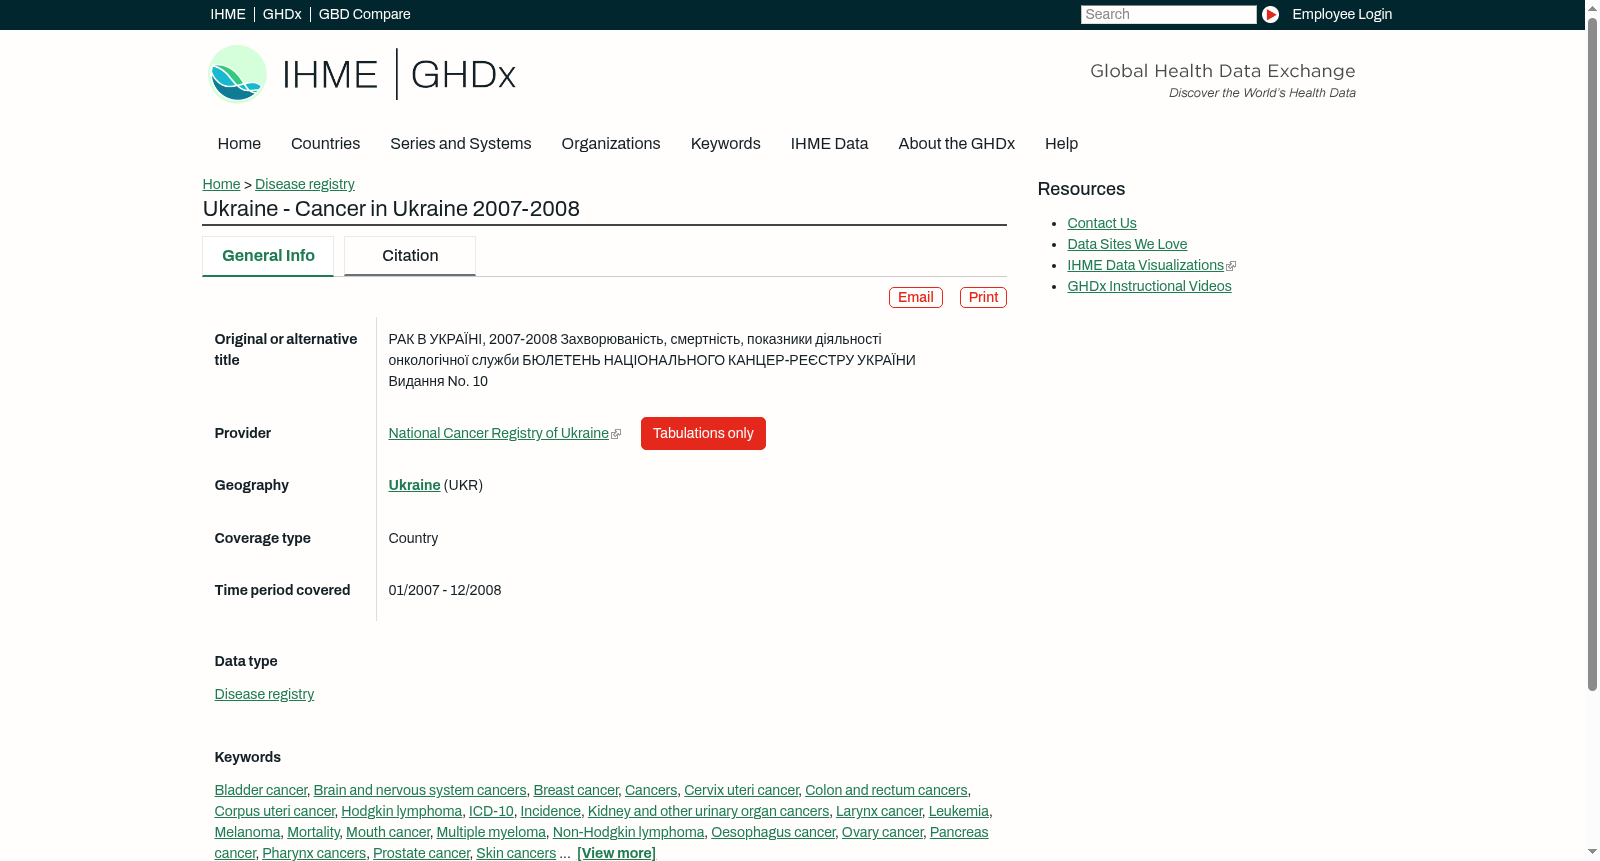The height and width of the screenshot is (861, 1600).
Task: Open the About the GHDx menu
Action: tap(956, 144)
